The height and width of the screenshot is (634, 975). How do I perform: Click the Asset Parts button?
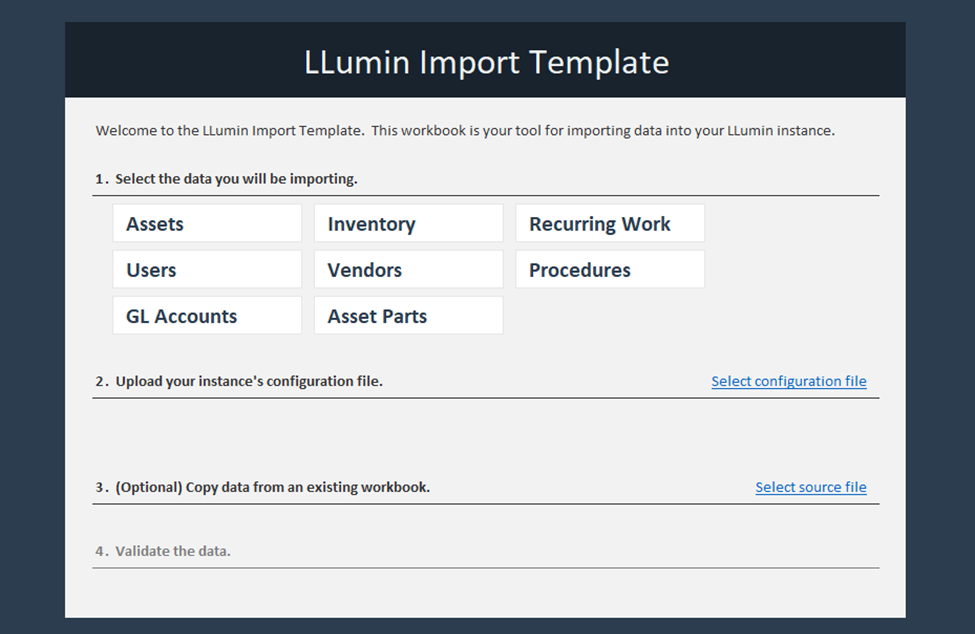click(408, 316)
